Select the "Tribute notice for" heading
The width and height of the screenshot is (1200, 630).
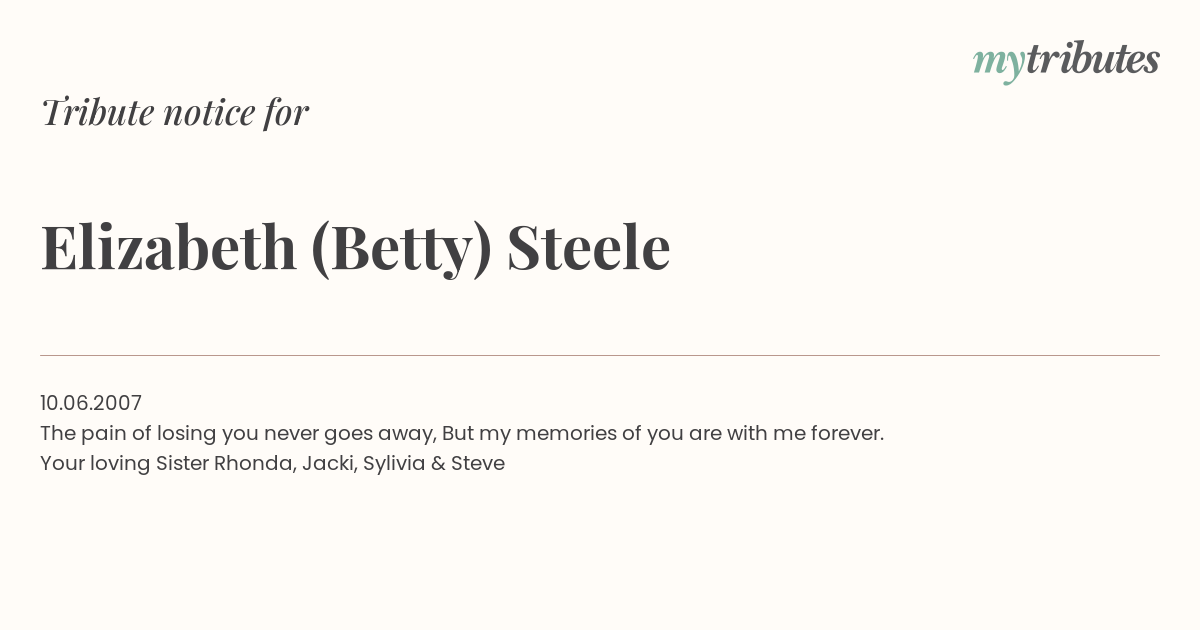click(x=175, y=112)
